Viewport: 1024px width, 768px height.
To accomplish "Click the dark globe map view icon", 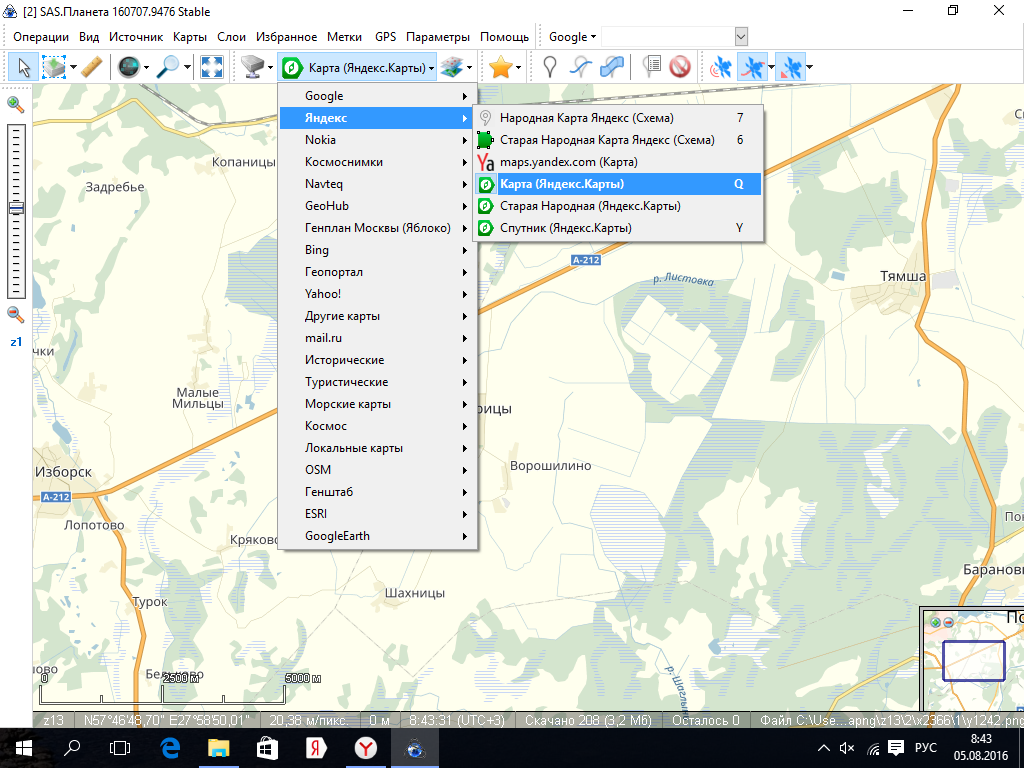I will pyautogui.click(x=129, y=67).
